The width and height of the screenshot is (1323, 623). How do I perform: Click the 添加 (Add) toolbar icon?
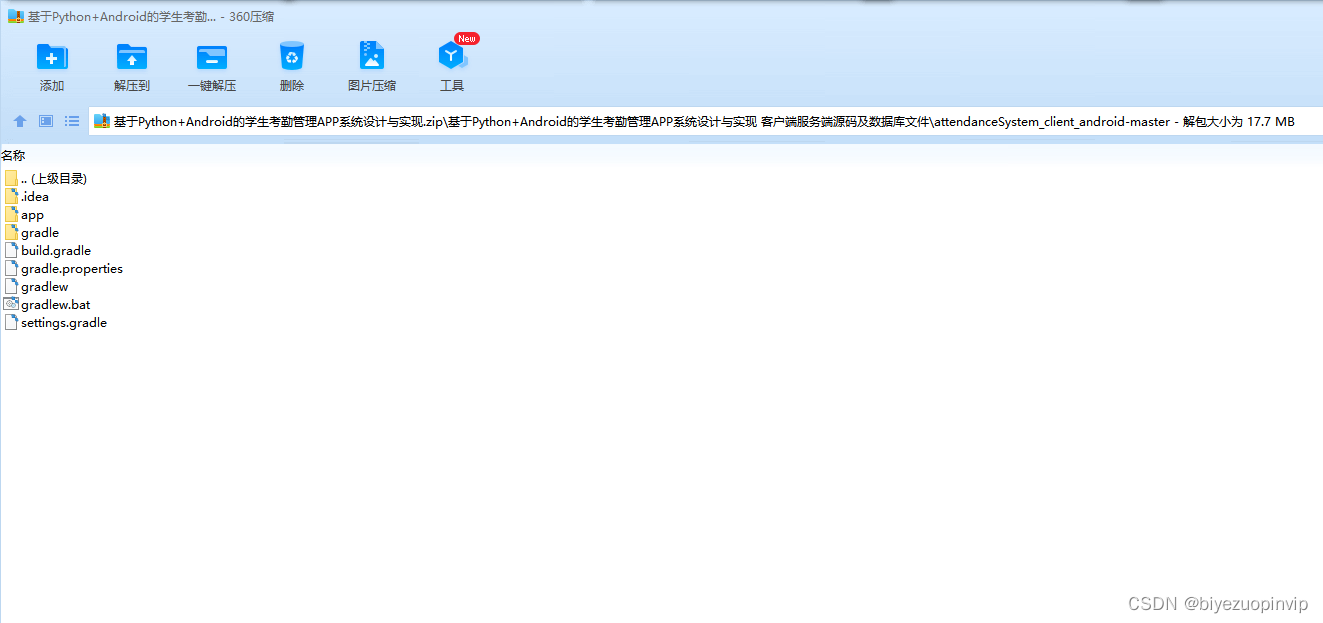click(x=51, y=62)
